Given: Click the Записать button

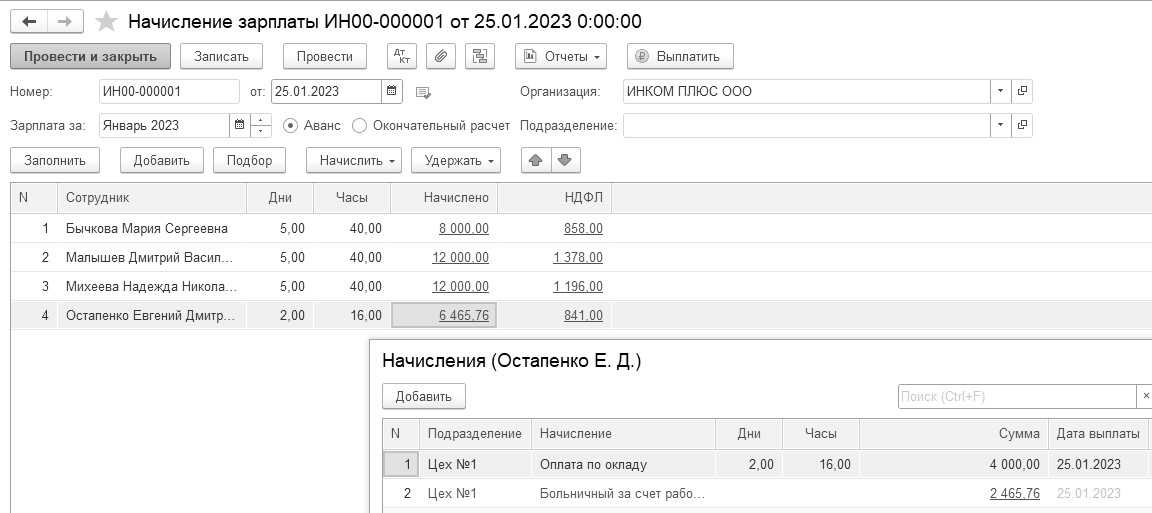Looking at the screenshot, I should coord(221,56).
